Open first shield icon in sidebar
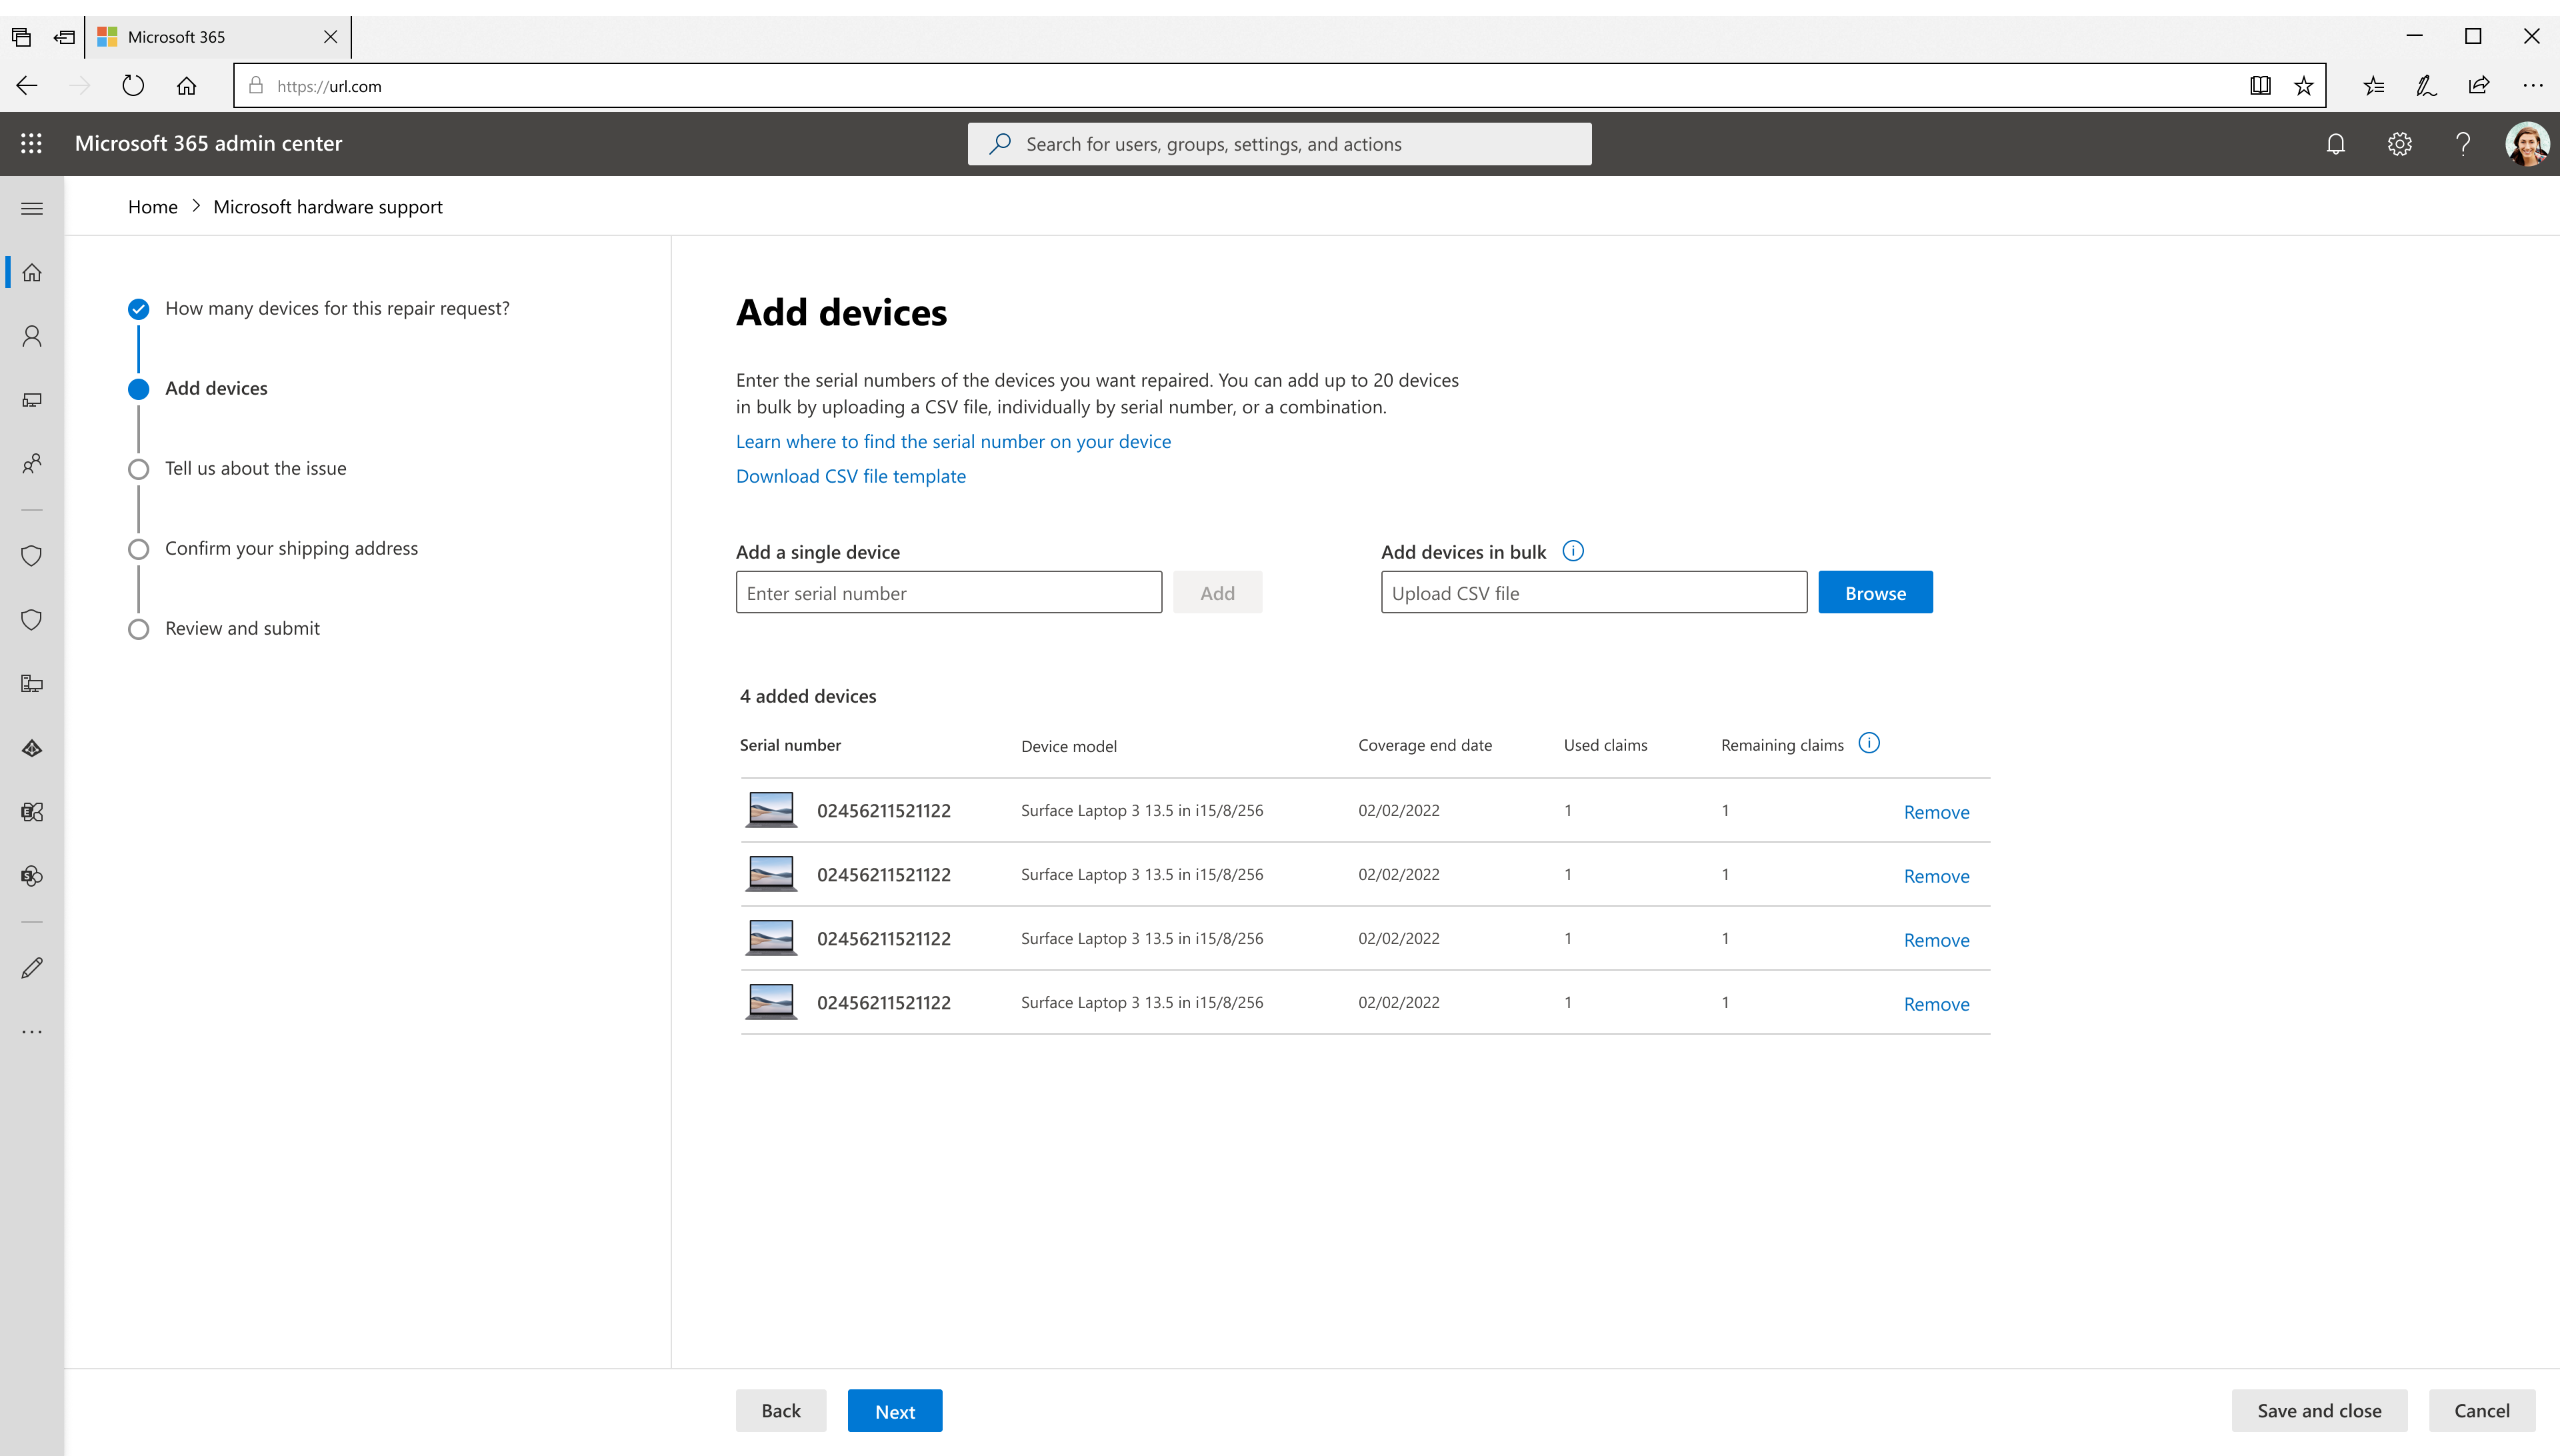The height and width of the screenshot is (1456, 2560). (32, 556)
